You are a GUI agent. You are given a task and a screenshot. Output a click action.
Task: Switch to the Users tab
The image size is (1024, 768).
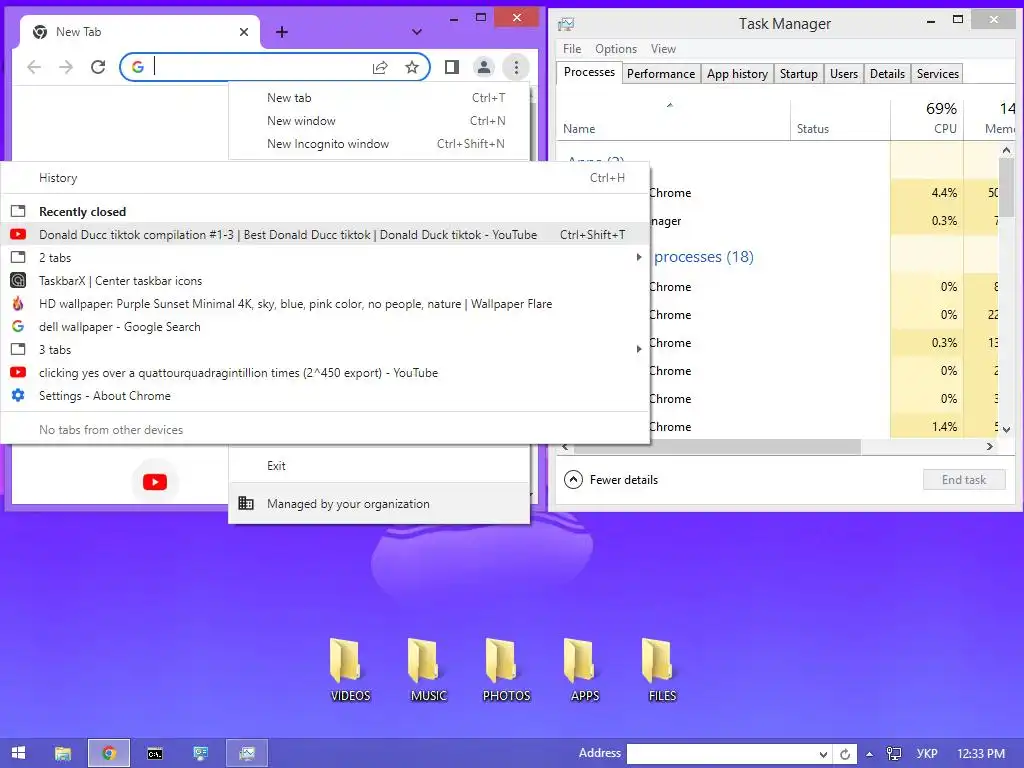(x=844, y=74)
